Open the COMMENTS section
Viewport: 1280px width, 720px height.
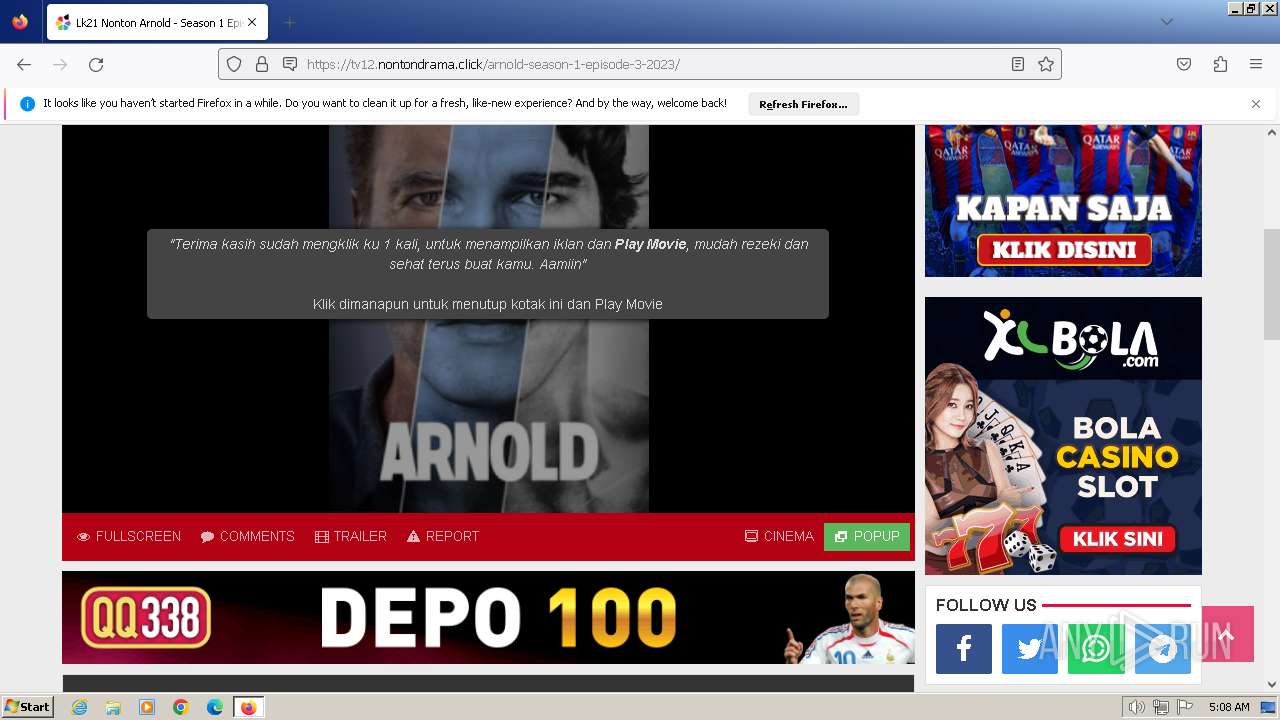(x=247, y=537)
